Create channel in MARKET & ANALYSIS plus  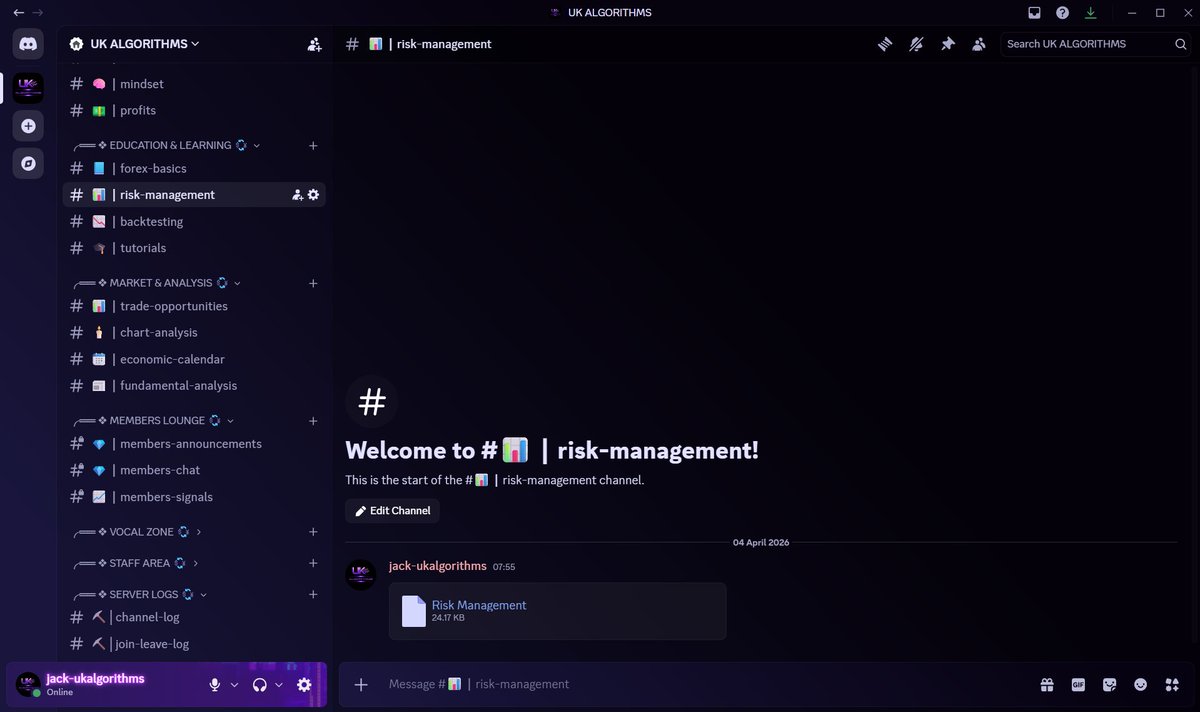[x=313, y=284]
